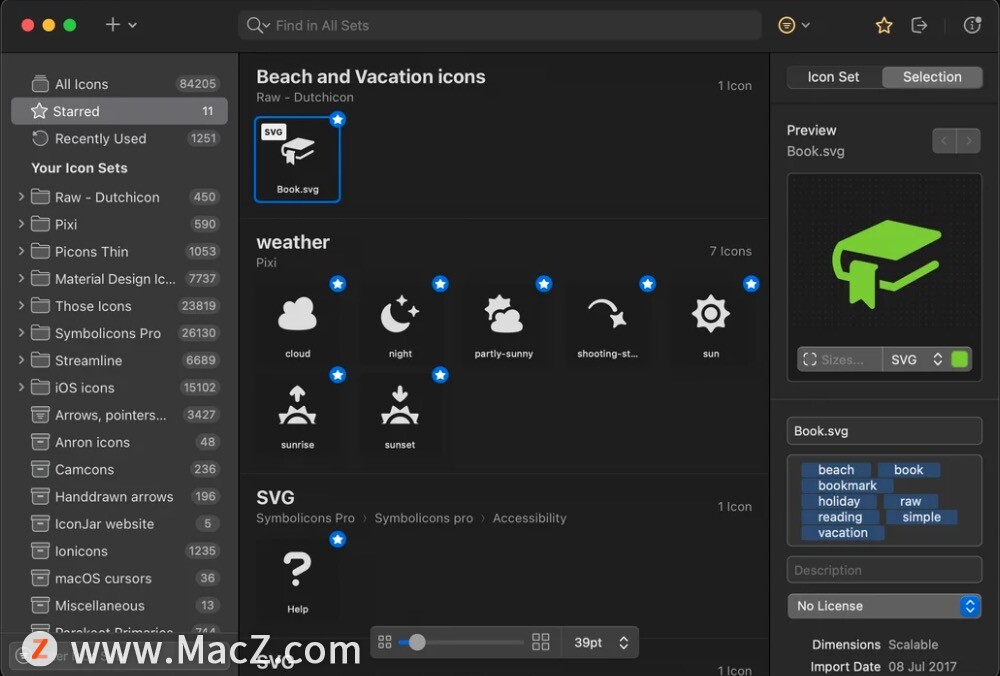The width and height of the screenshot is (1000, 676).
Task: Click the Description field
Action: (x=884, y=570)
